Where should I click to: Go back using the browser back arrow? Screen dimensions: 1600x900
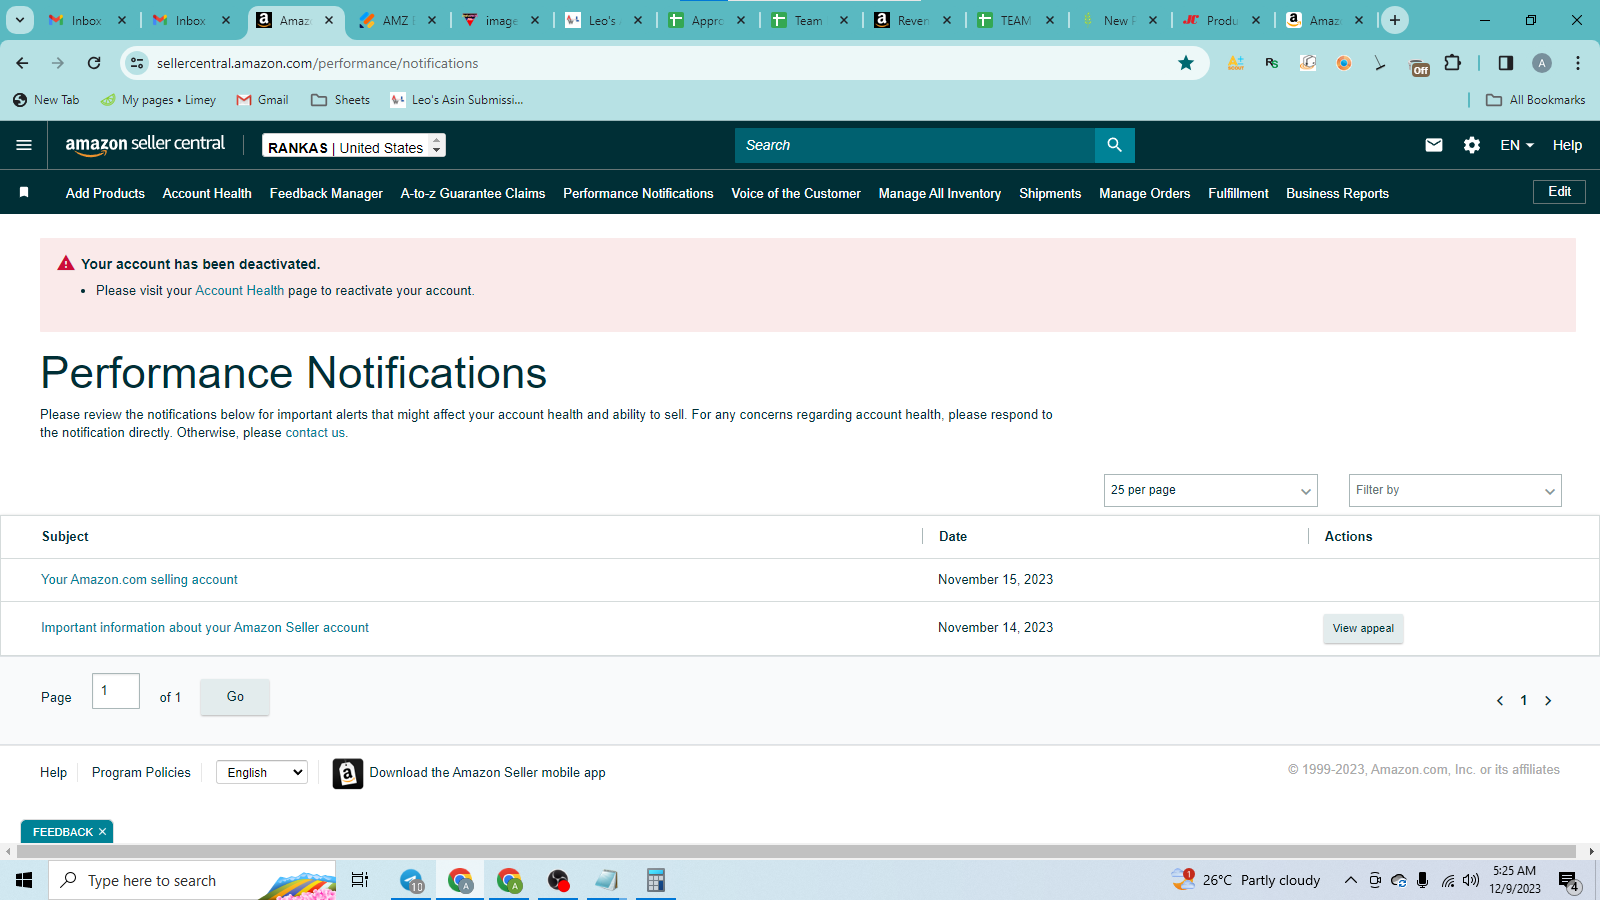22,63
